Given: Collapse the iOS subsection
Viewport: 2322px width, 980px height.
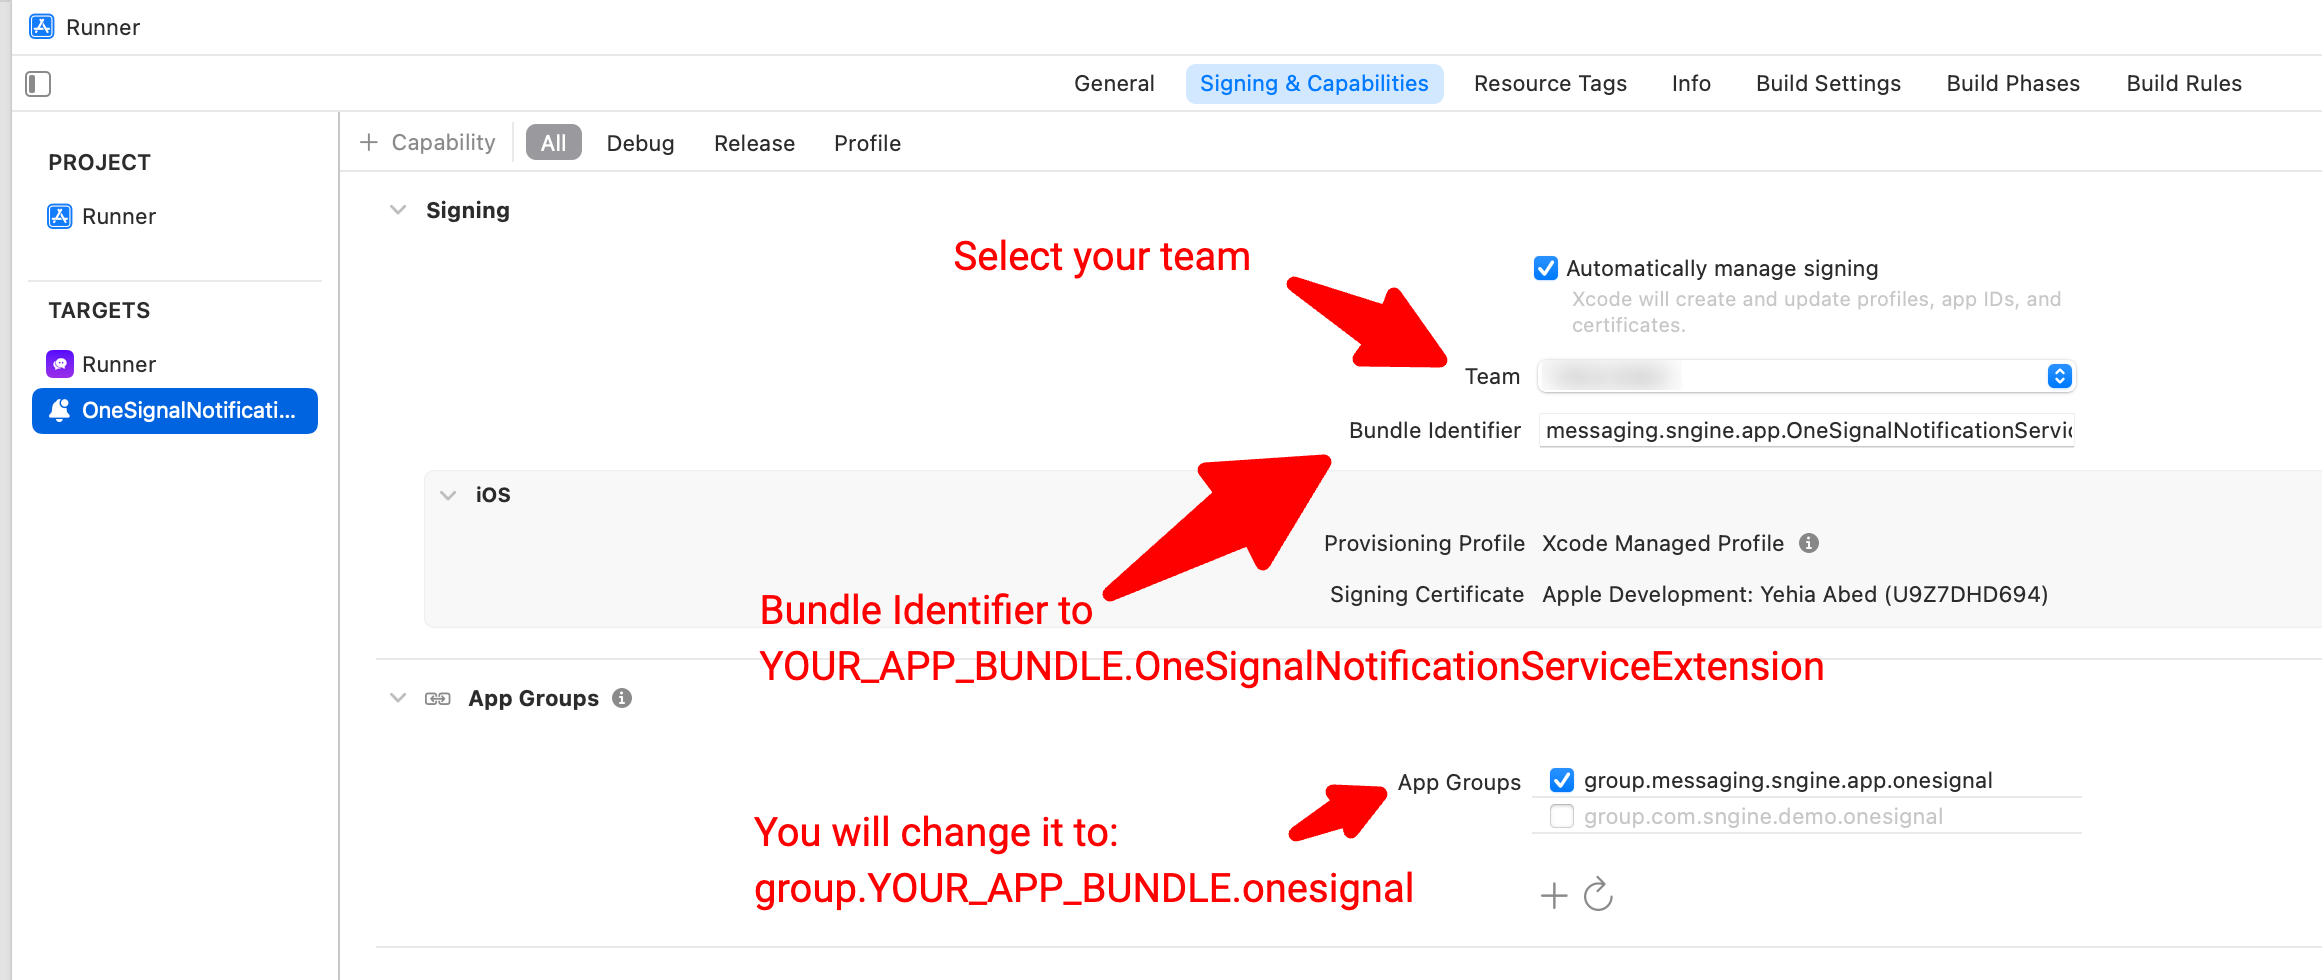Looking at the screenshot, I should 448,495.
